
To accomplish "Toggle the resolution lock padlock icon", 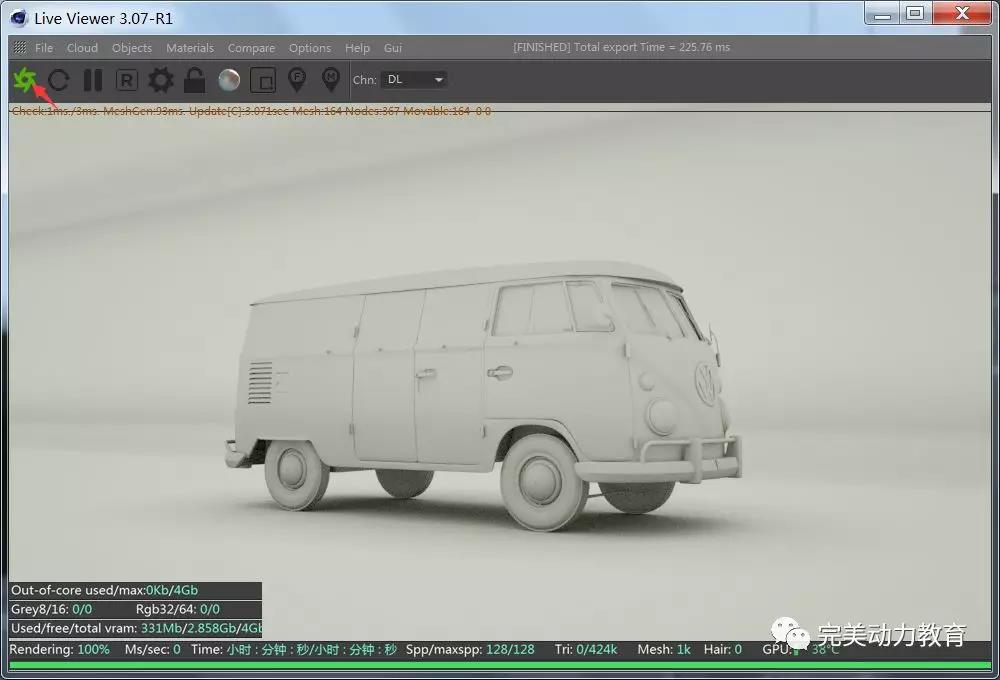I will (x=195, y=80).
